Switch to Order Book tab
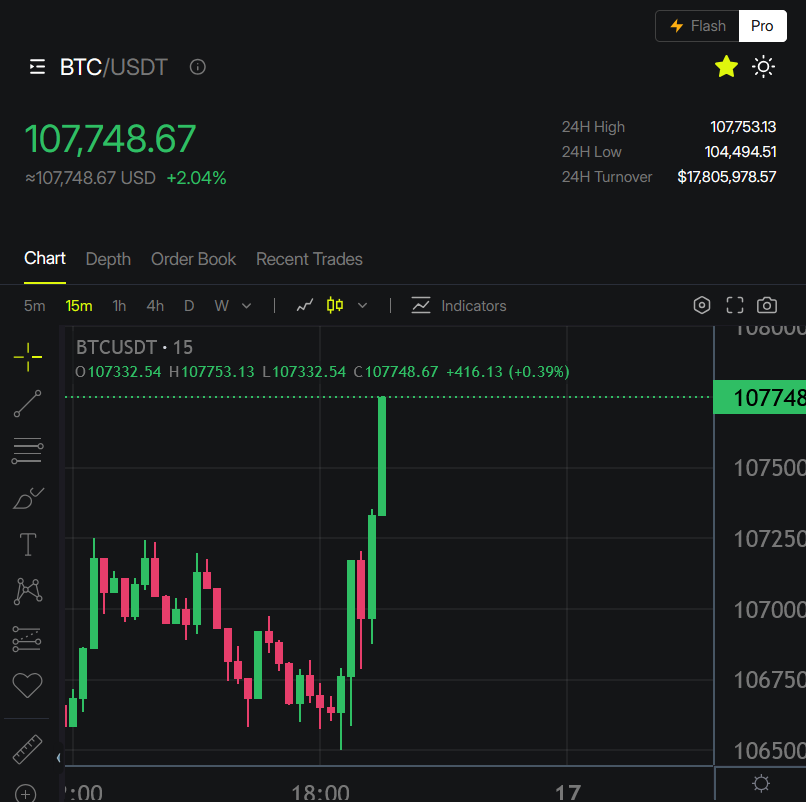The image size is (806, 802). (x=193, y=259)
